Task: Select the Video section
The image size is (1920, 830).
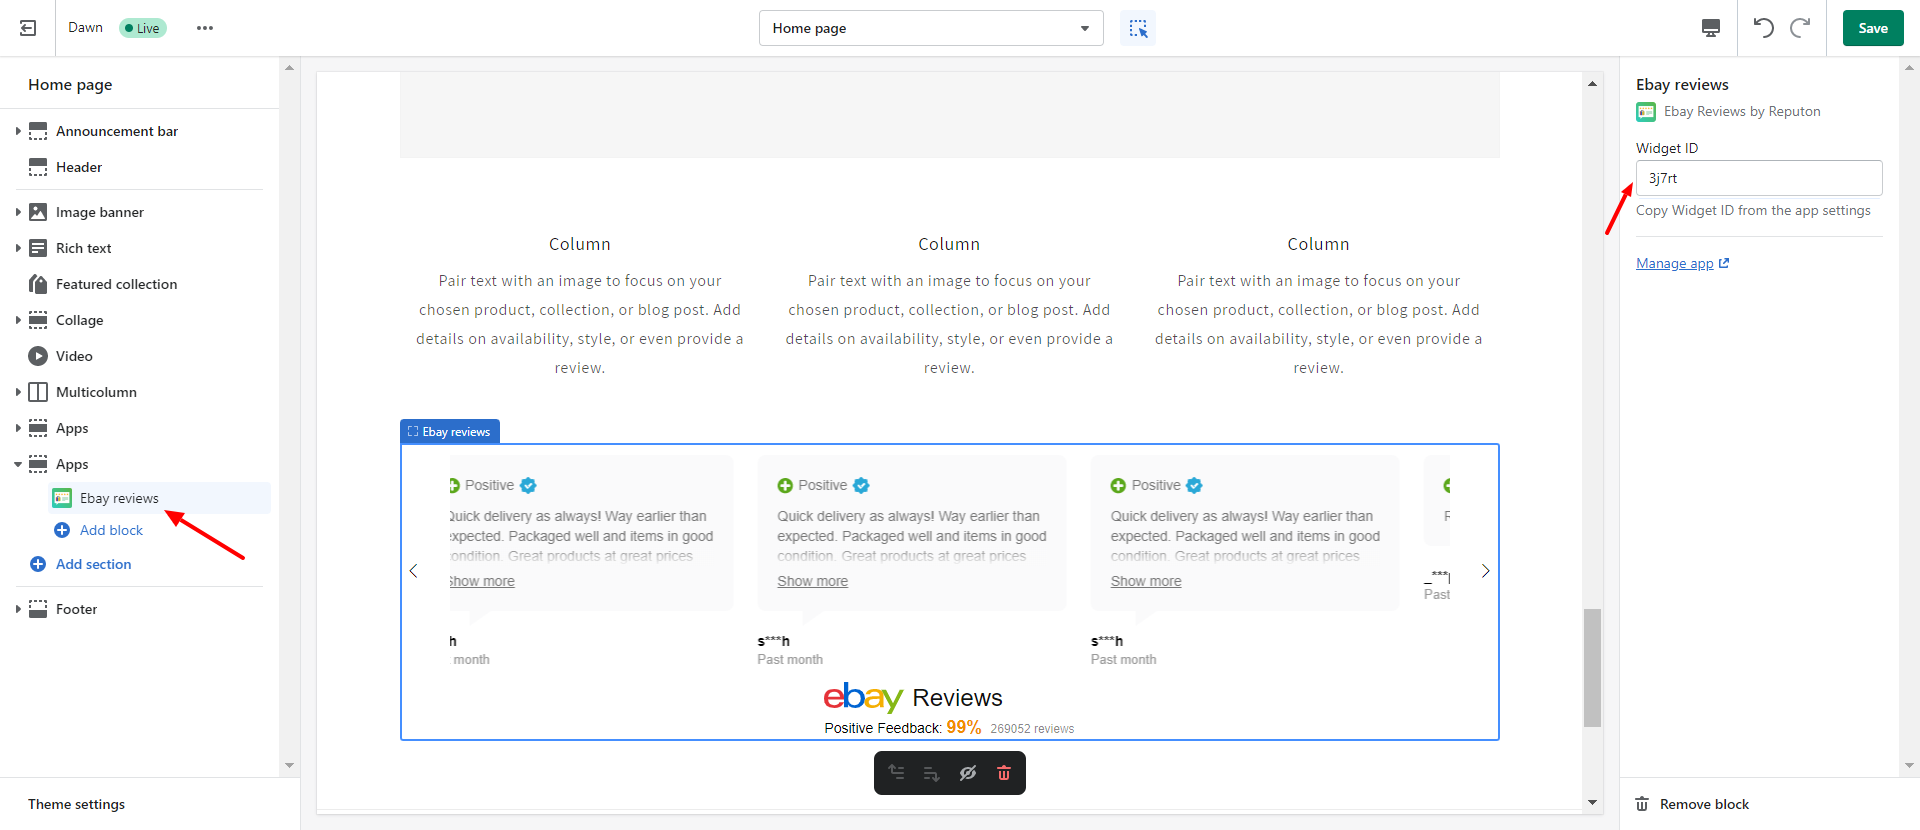Action: pos(74,356)
